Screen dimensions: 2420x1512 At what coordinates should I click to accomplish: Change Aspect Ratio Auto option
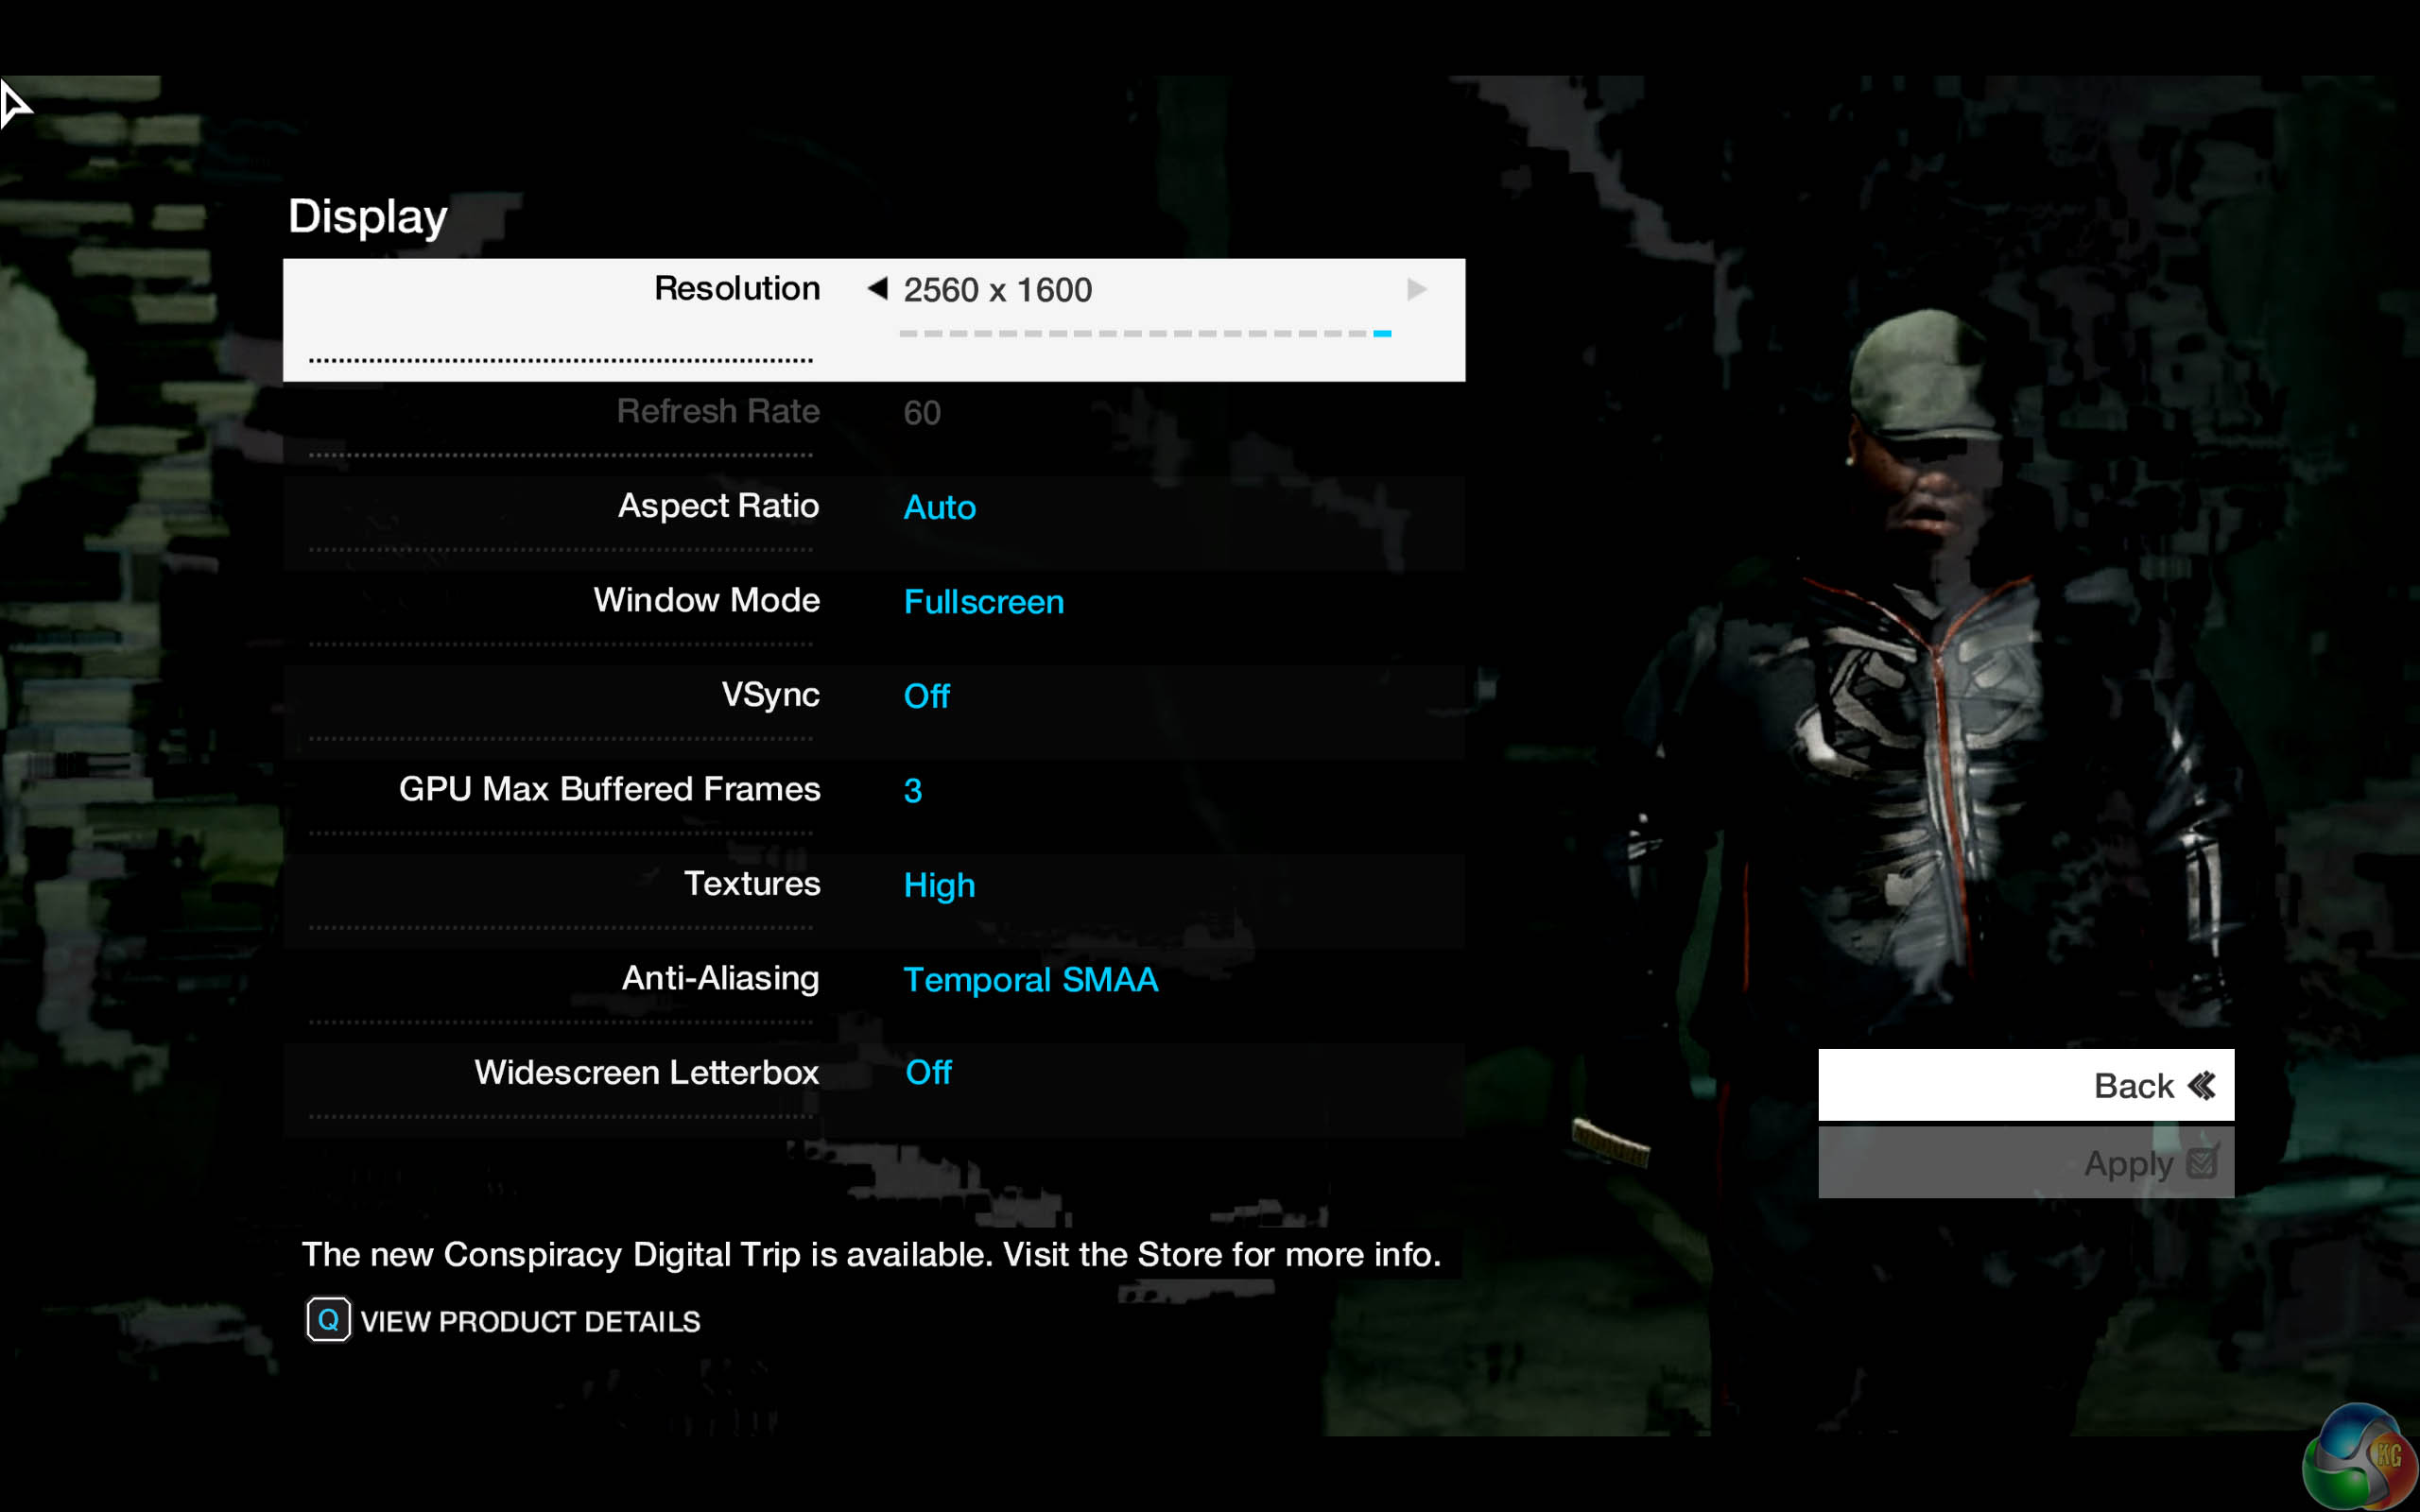939,508
